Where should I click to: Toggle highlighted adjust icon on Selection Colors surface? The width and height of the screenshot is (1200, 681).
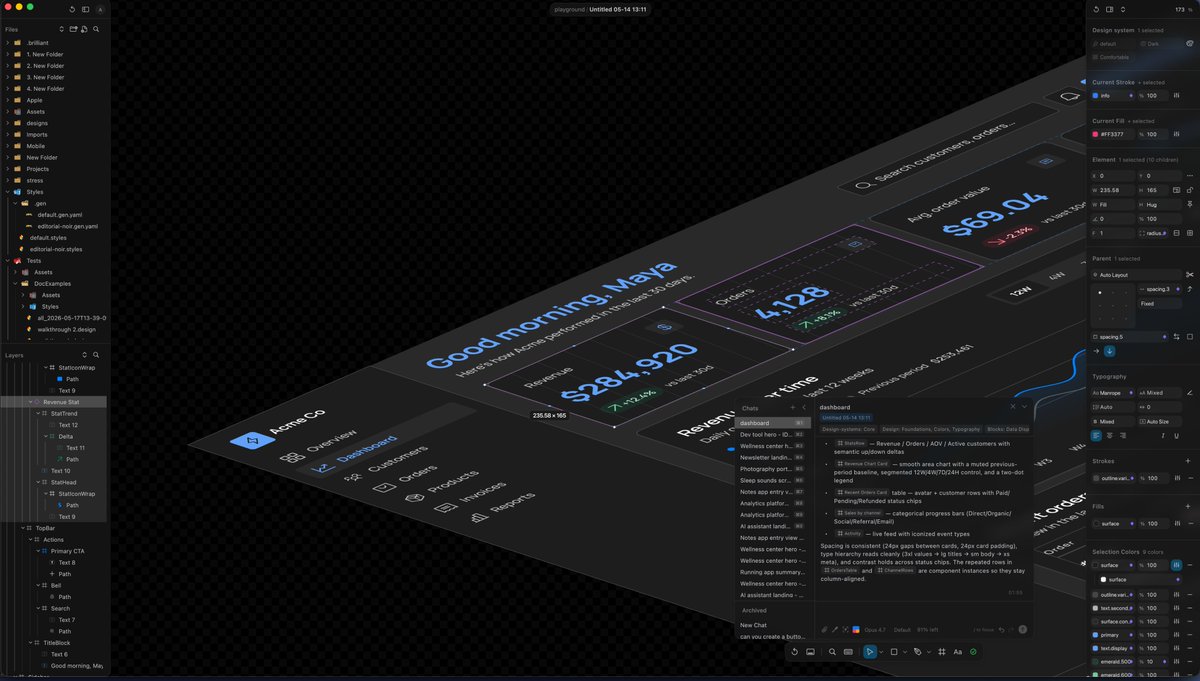[x=1176, y=565]
